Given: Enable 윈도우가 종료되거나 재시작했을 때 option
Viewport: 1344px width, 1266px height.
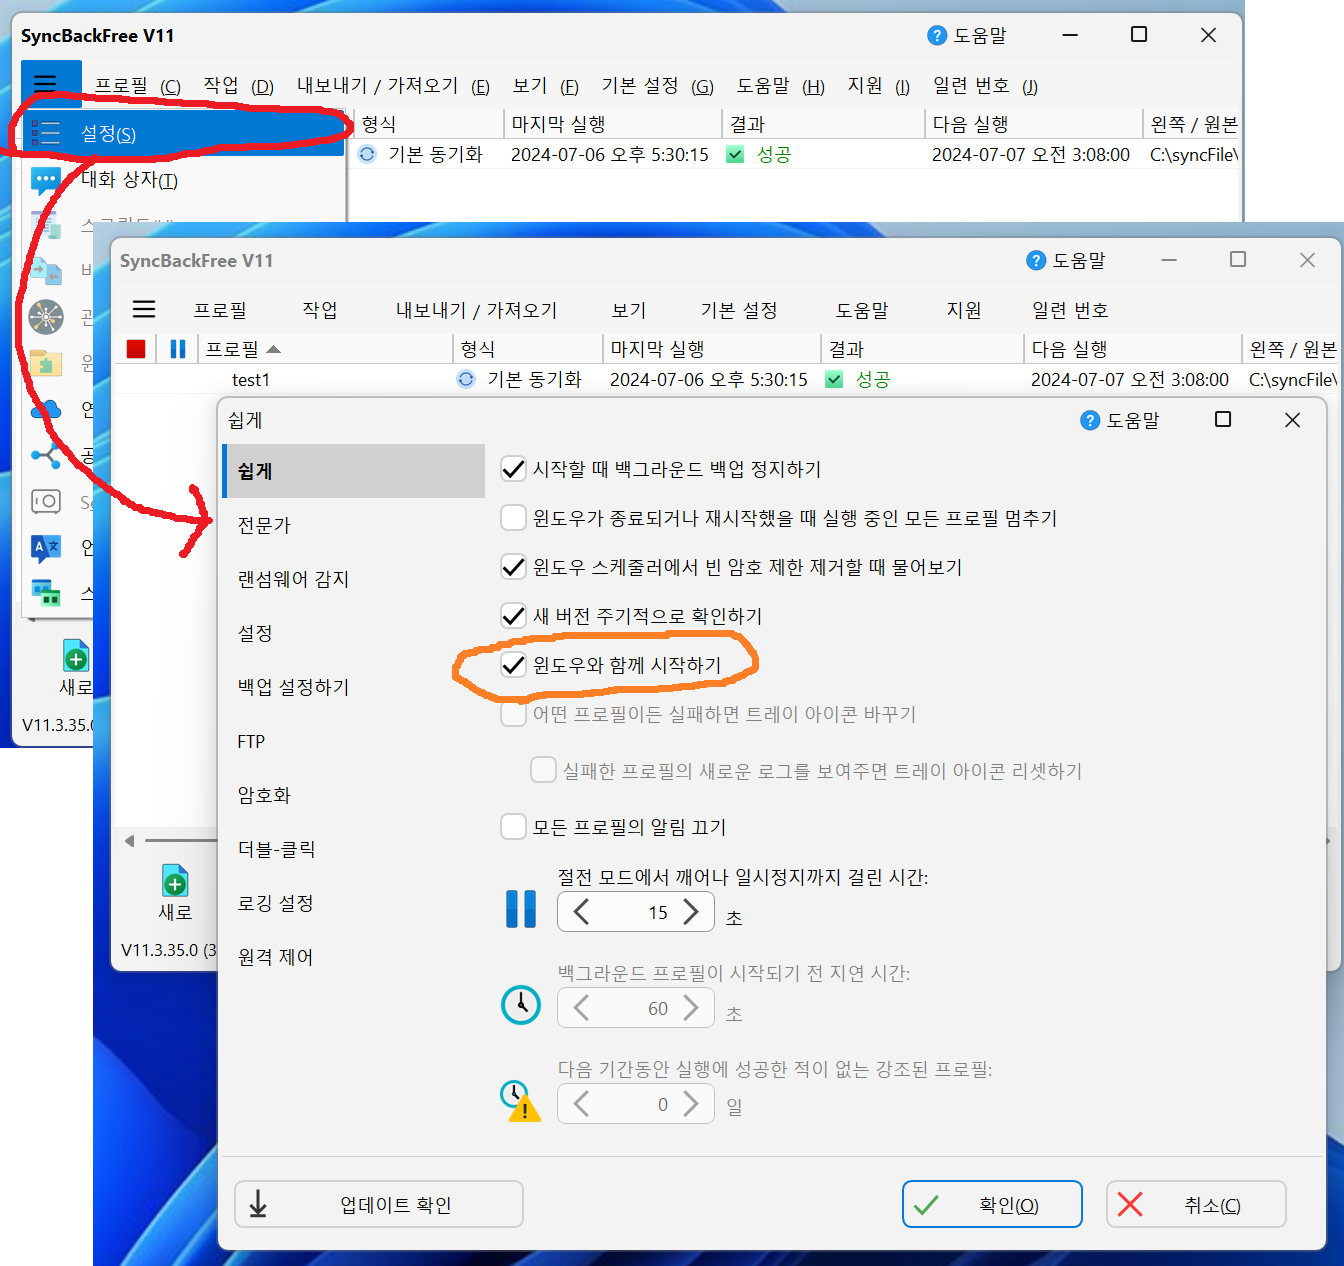Looking at the screenshot, I should click(x=513, y=518).
